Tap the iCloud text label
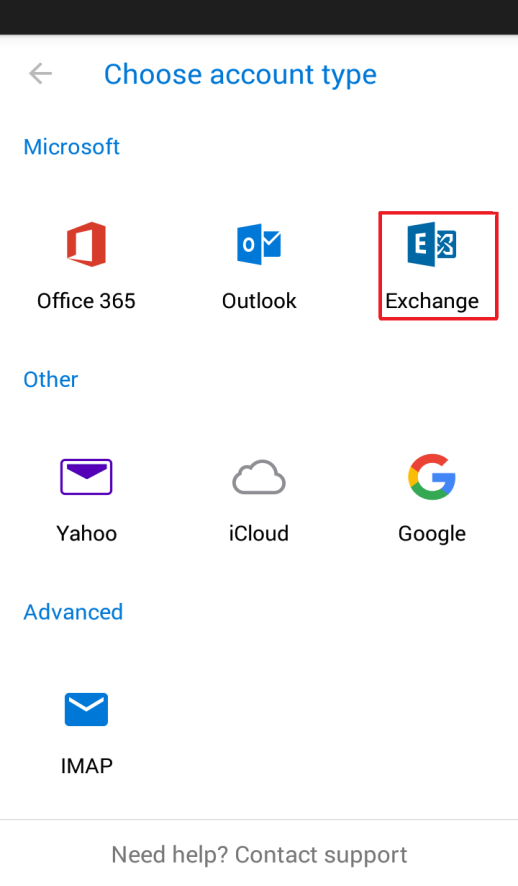This screenshot has height=886, width=518. tap(259, 533)
